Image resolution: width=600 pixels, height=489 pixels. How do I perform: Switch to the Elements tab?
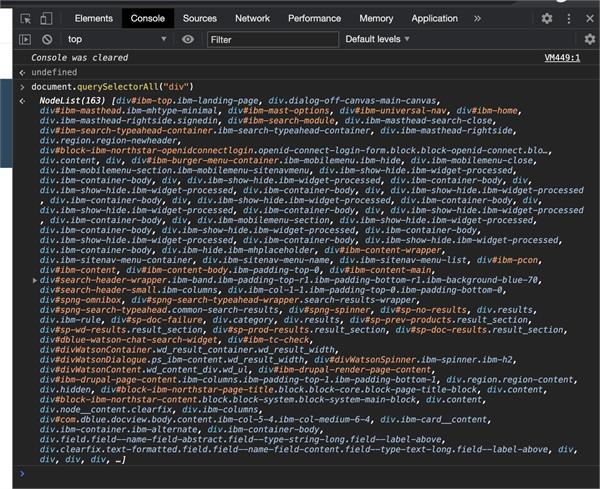[x=94, y=18]
